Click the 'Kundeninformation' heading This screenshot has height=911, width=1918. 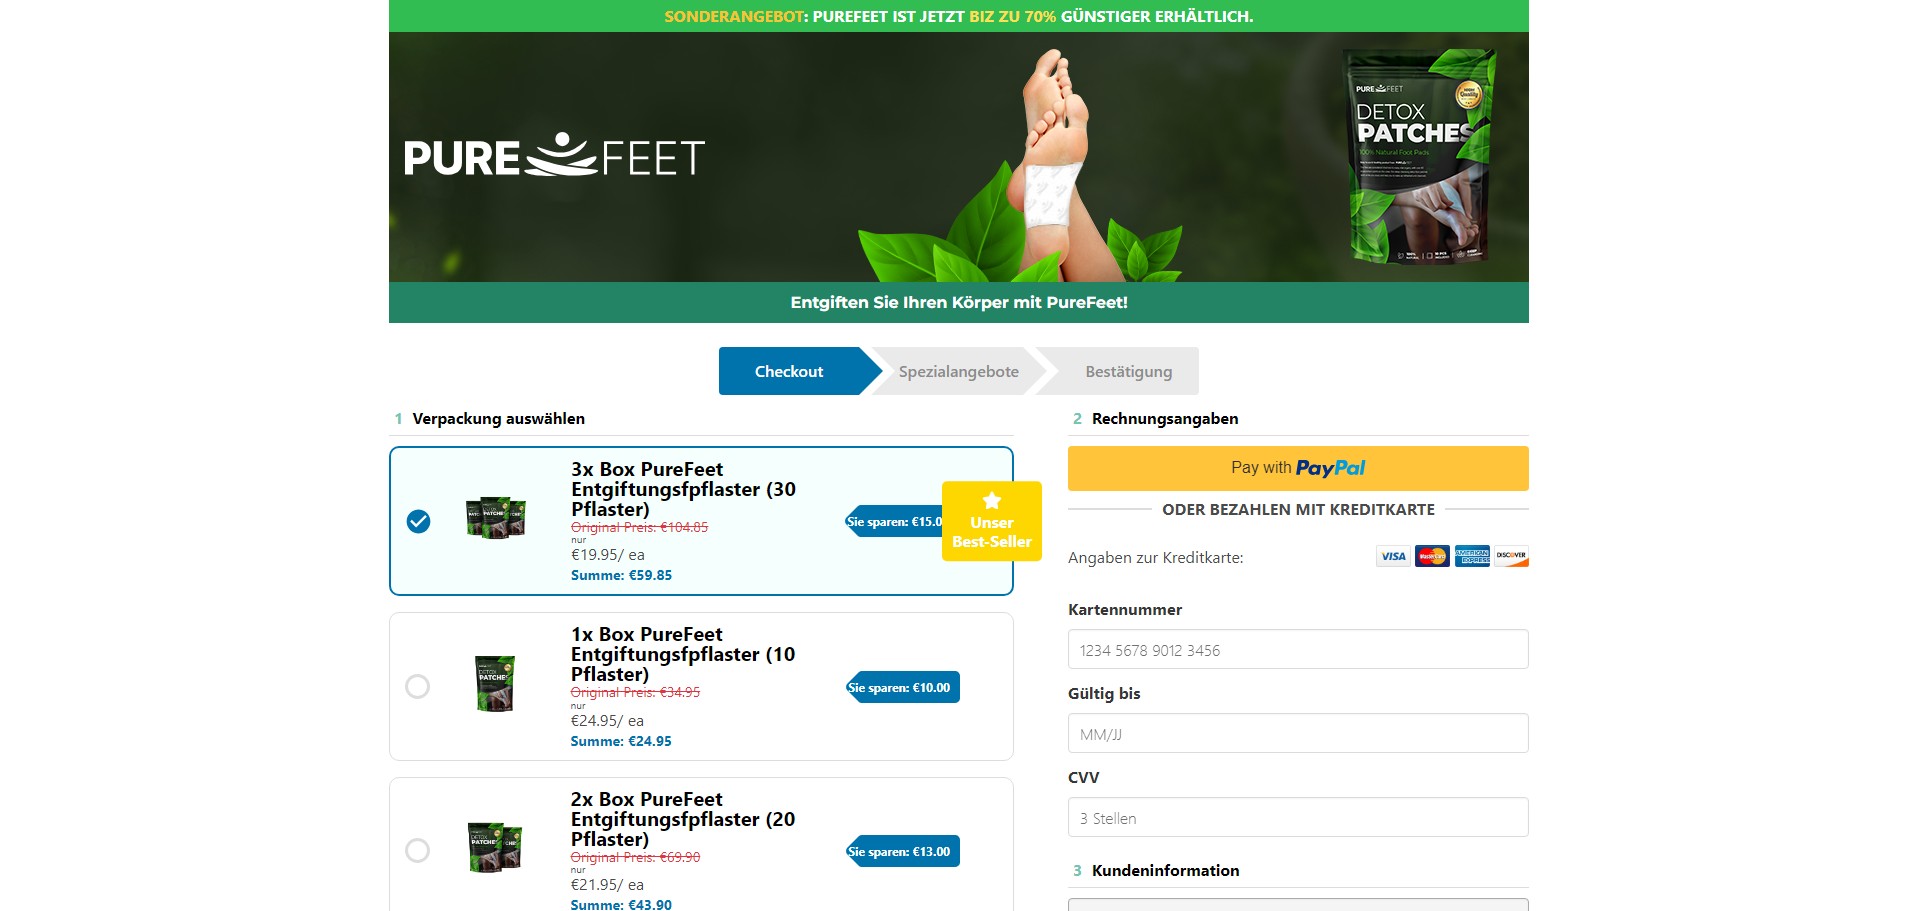click(x=1165, y=870)
